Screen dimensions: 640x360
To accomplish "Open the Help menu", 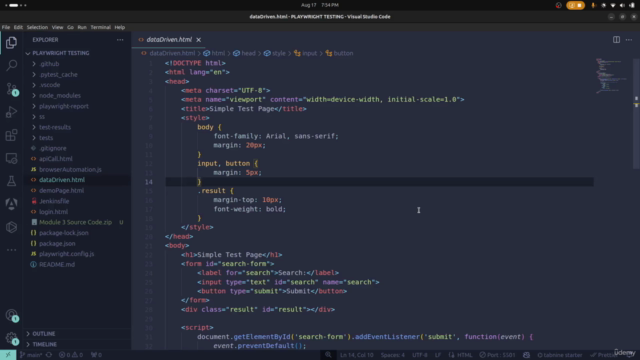I will (x=120, y=27).
